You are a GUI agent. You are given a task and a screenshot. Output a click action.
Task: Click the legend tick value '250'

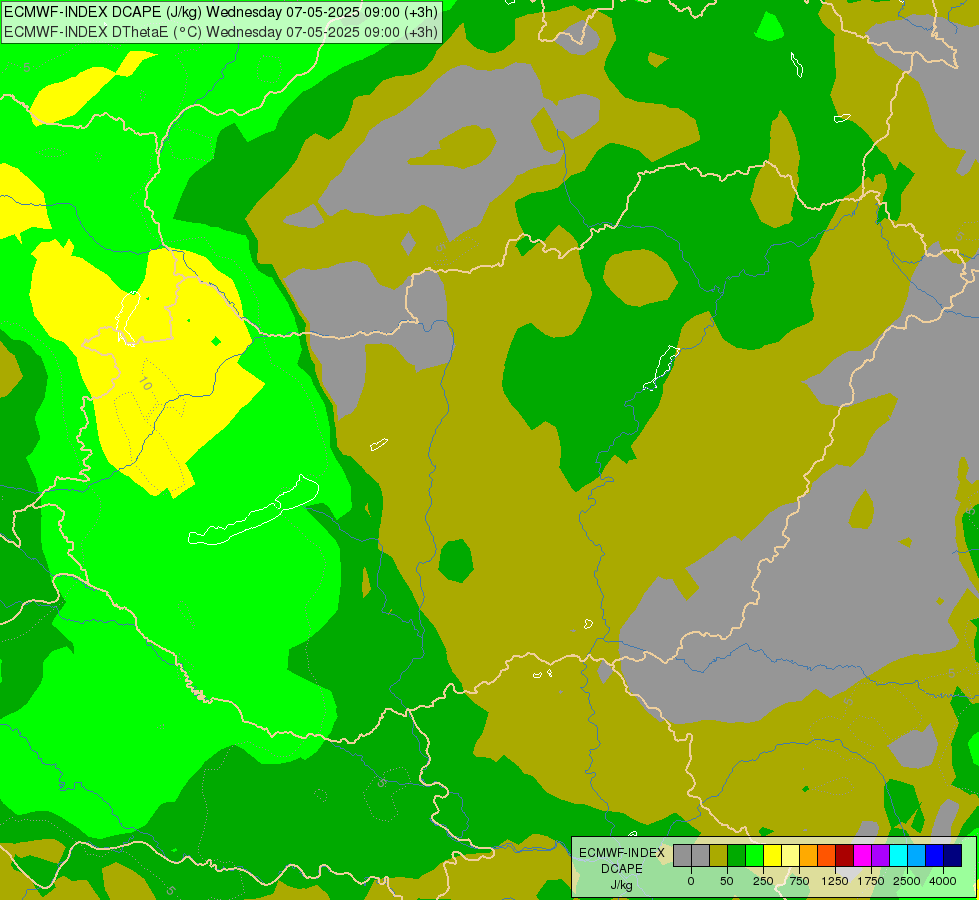[x=763, y=881]
